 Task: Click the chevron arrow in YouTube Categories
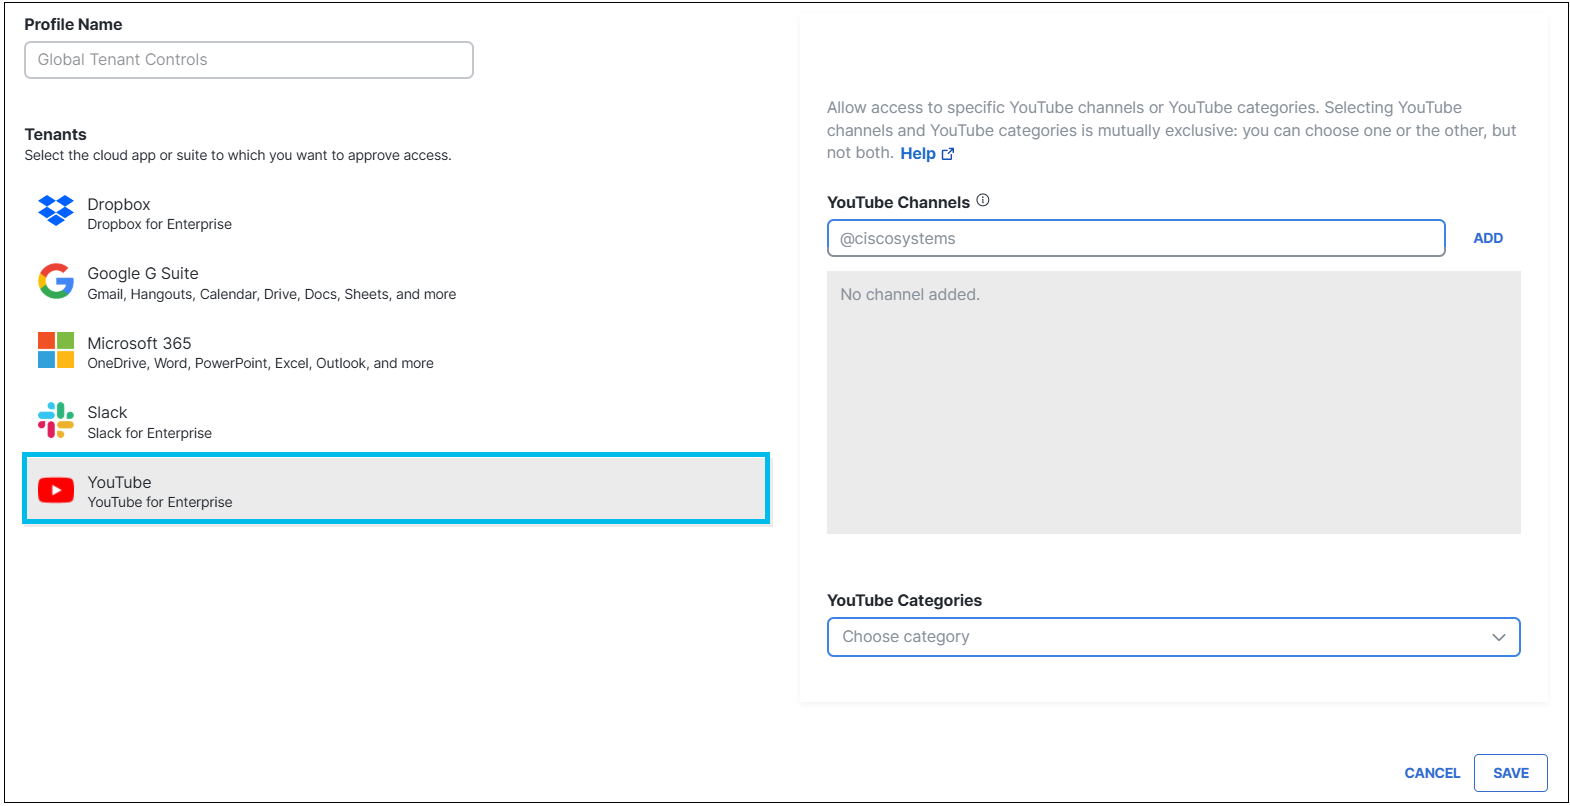(1498, 637)
